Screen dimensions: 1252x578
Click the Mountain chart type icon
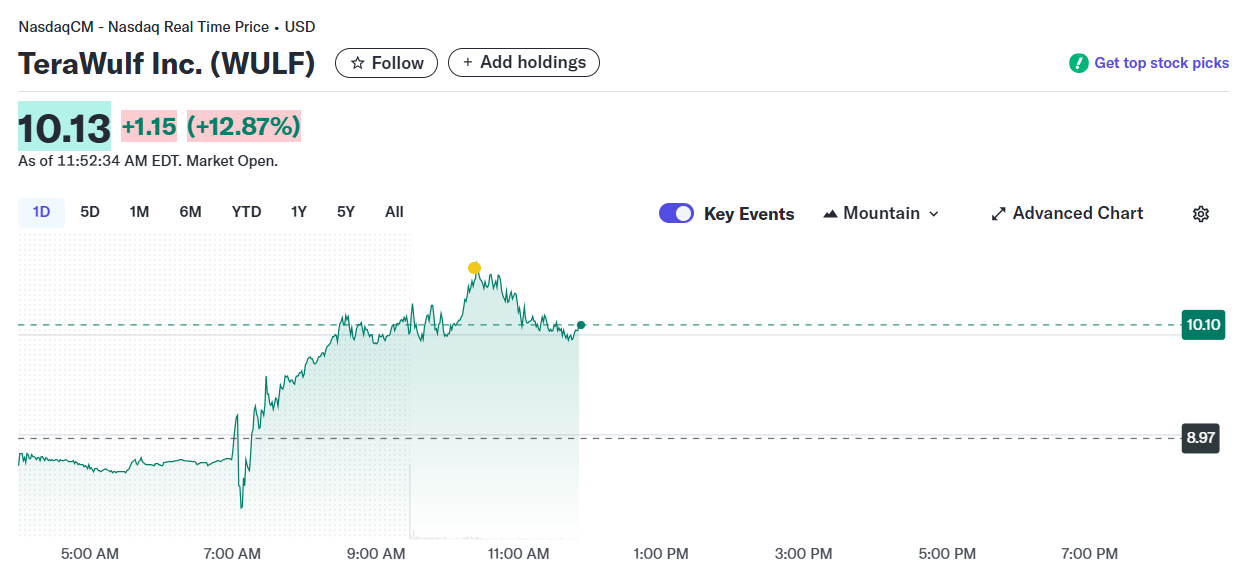pyautogui.click(x=830, y=214)
